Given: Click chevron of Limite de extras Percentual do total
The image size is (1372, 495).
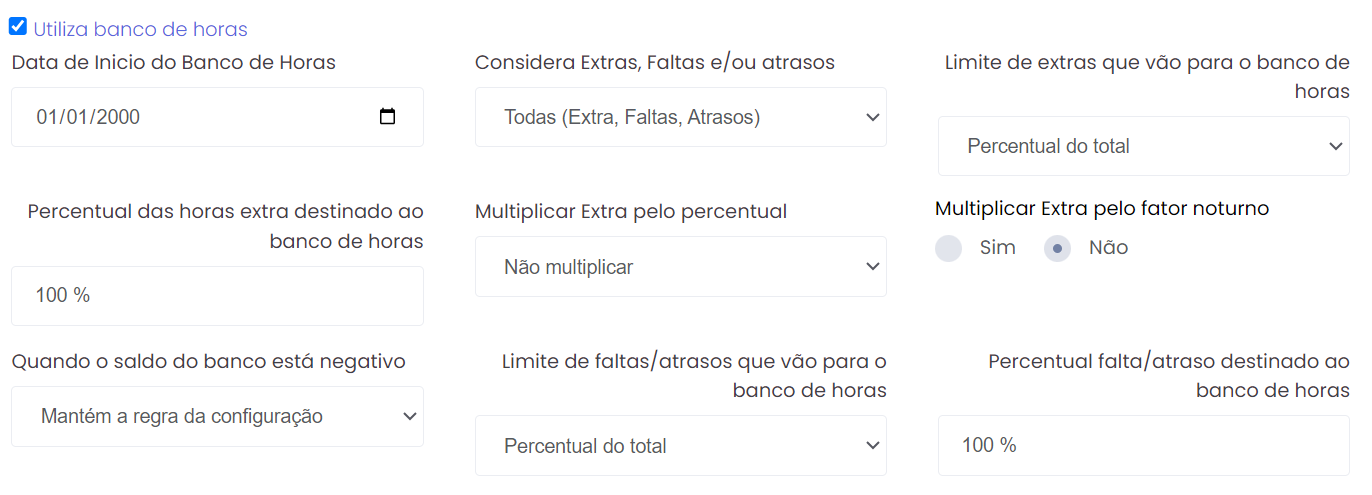Looking at the screenshot, I should pos(1335,146).
